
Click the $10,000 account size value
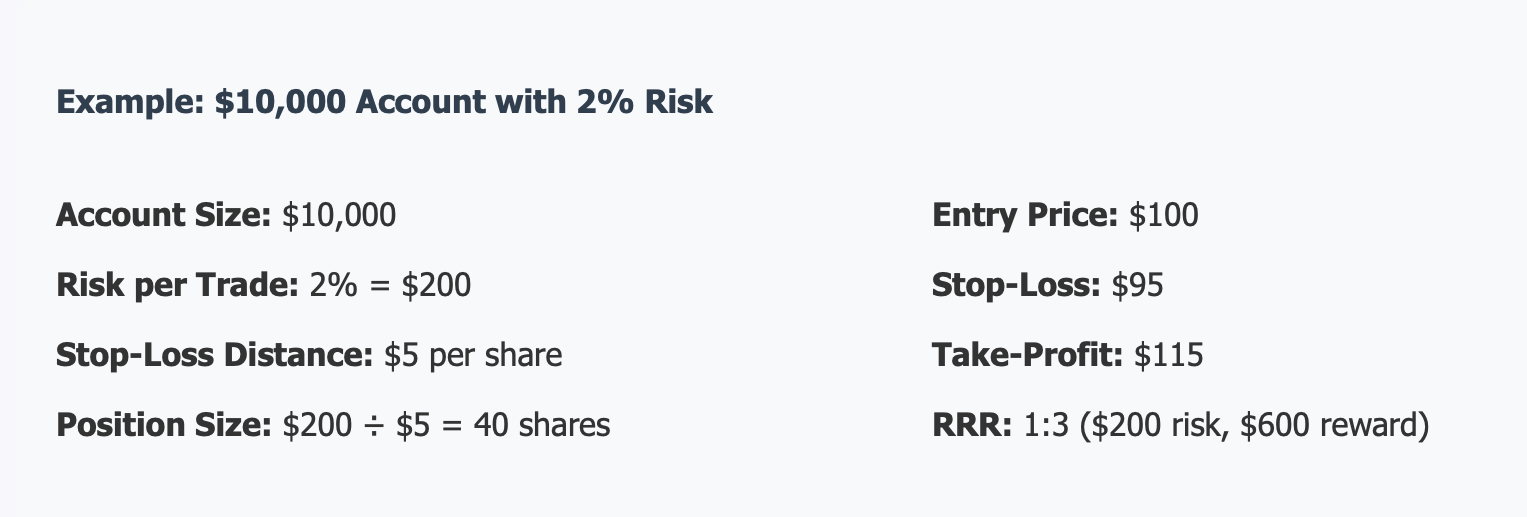[339, 215]
